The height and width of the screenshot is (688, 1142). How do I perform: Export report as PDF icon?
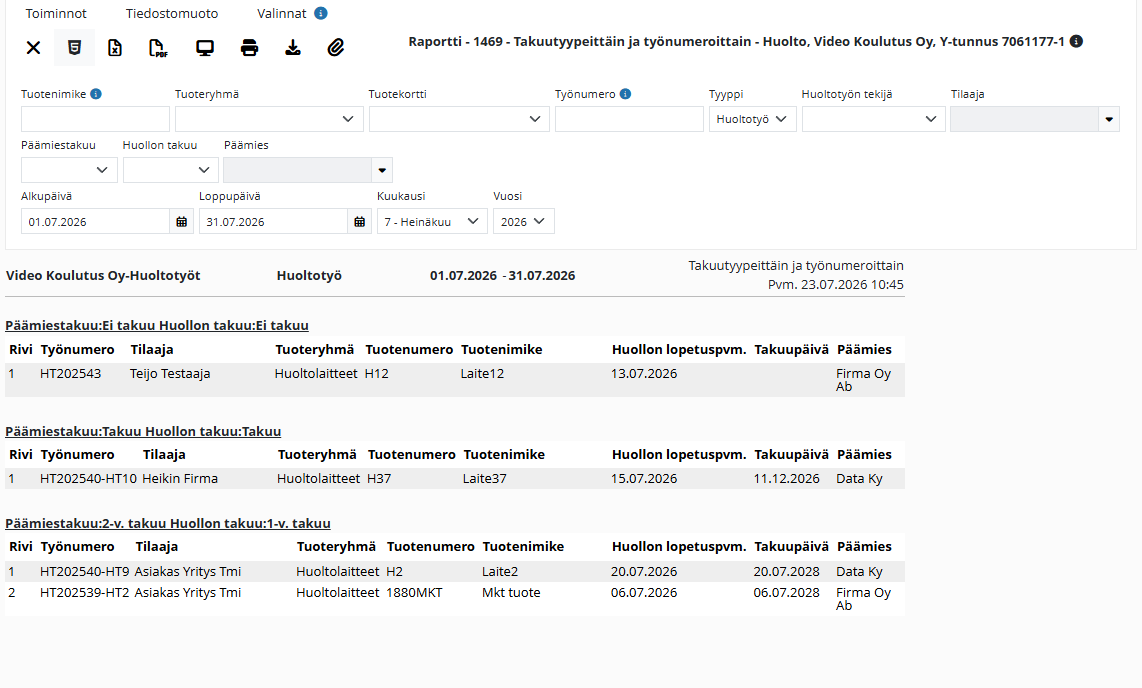(158, 48)
